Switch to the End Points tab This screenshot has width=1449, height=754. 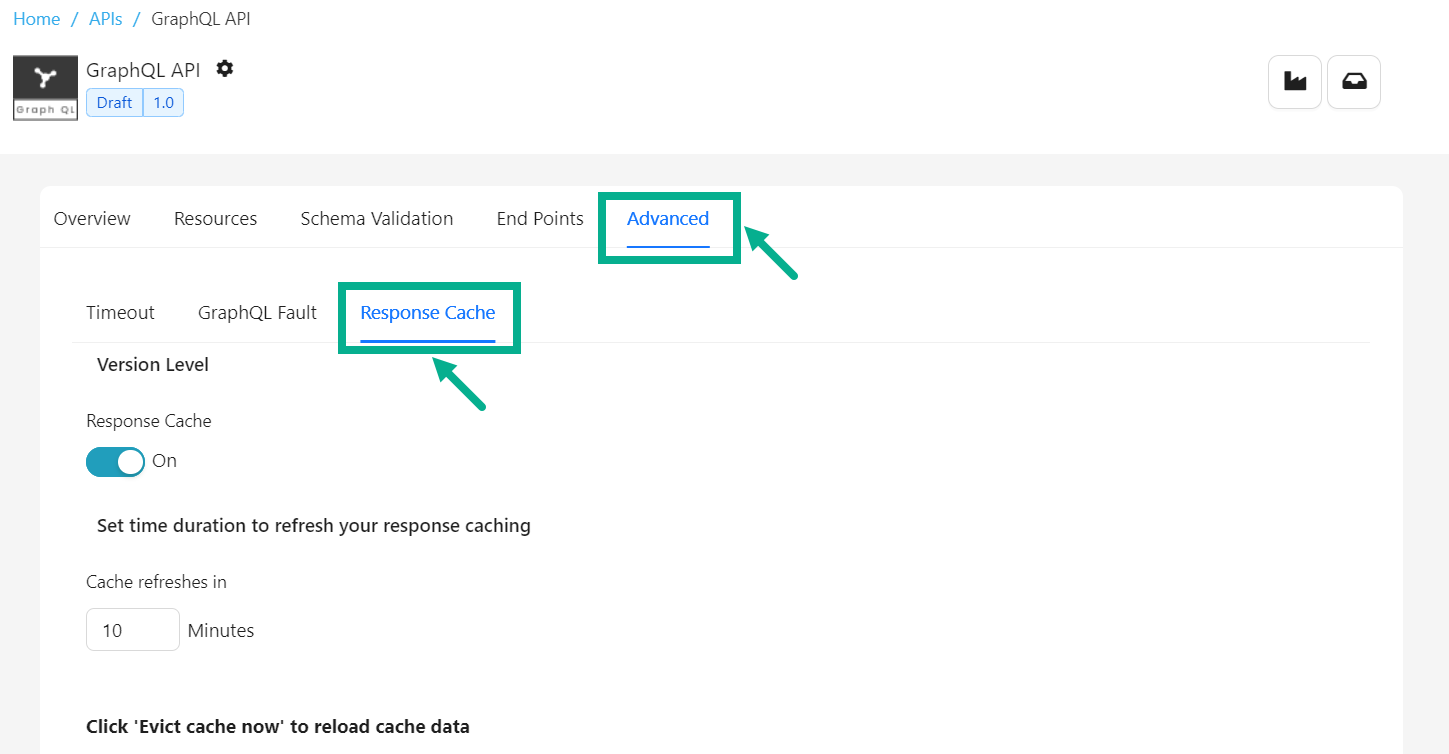[540, 218]
